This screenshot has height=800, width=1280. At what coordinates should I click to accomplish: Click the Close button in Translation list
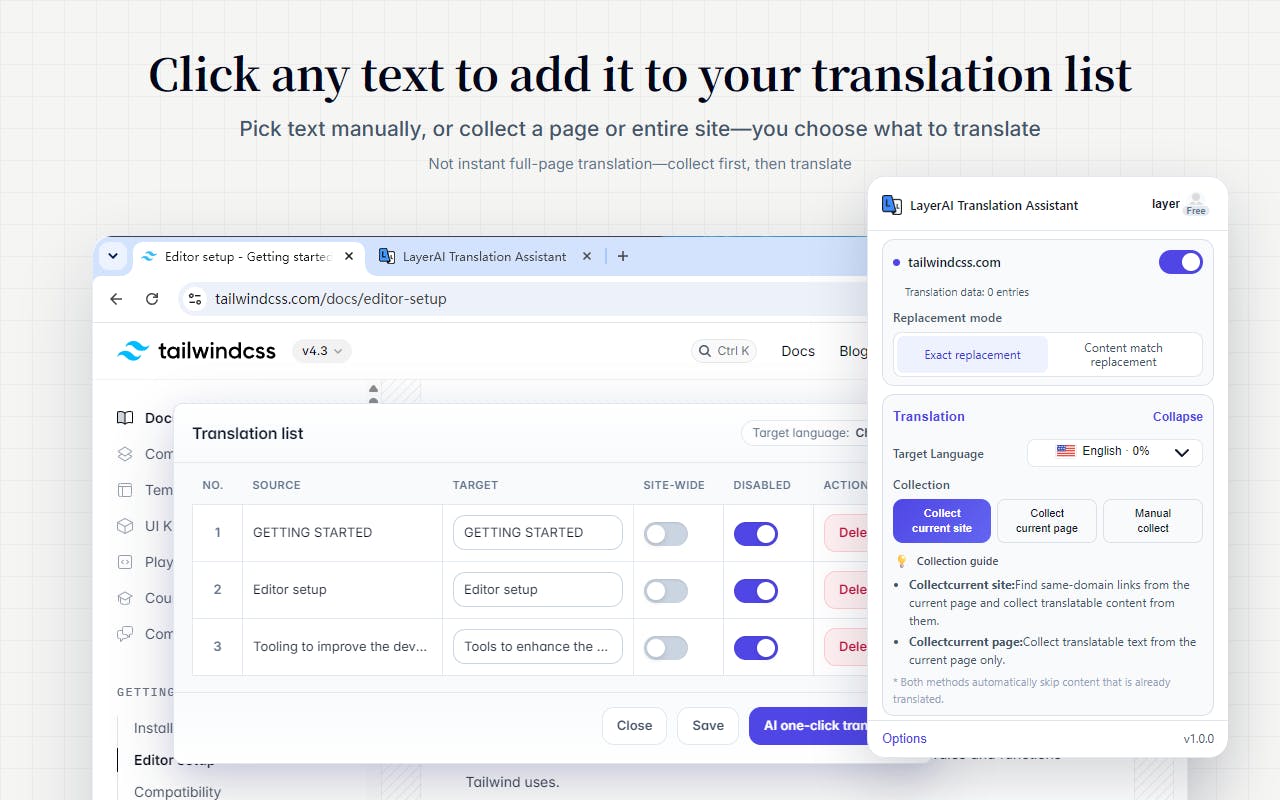(x=634, y=726)
